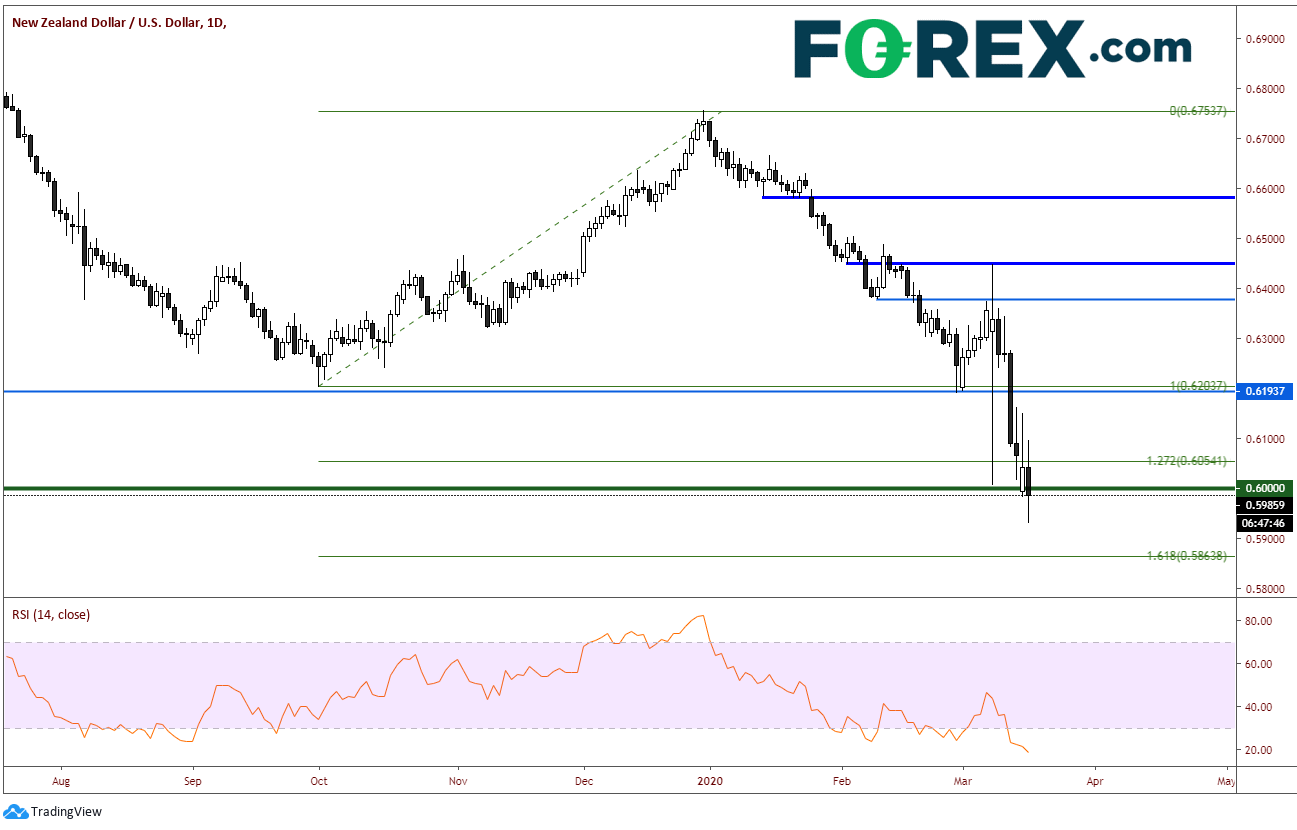The image size is (1297, 830).
Task: Click the countdown timer 06:47:46
Action: pyautogui.click(x=1266, y=522)
